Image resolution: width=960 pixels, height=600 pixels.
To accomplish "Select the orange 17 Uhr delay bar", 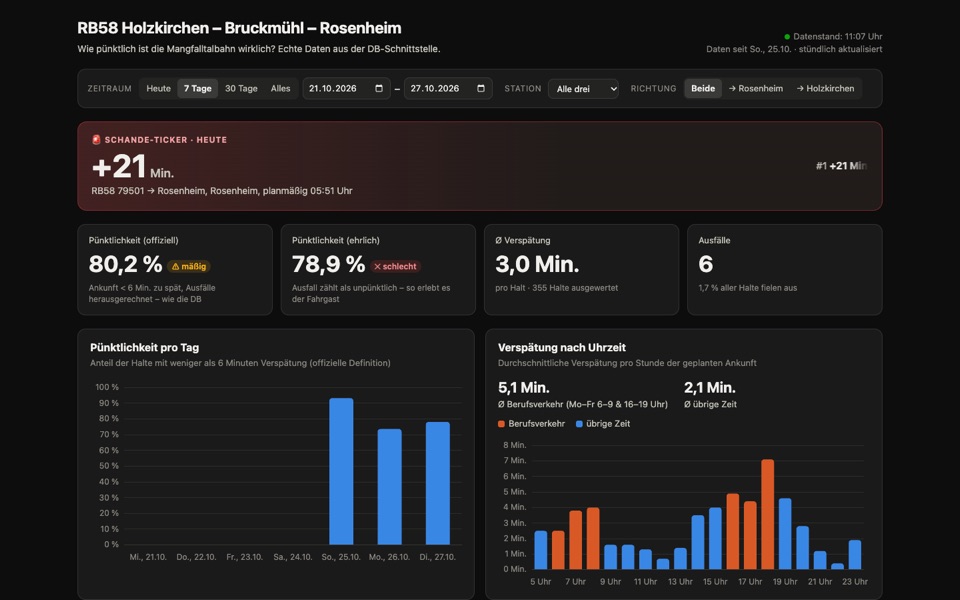I will click(750, 535).
